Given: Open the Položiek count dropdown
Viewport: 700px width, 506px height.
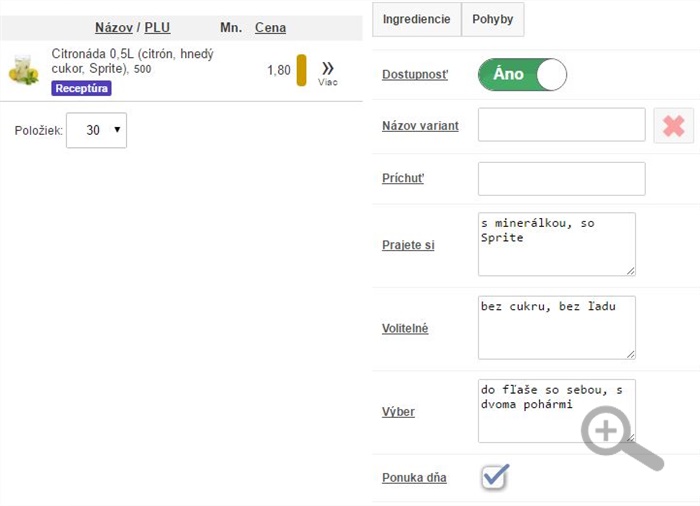Looking at the screenshot, I should tap(96, 130).
